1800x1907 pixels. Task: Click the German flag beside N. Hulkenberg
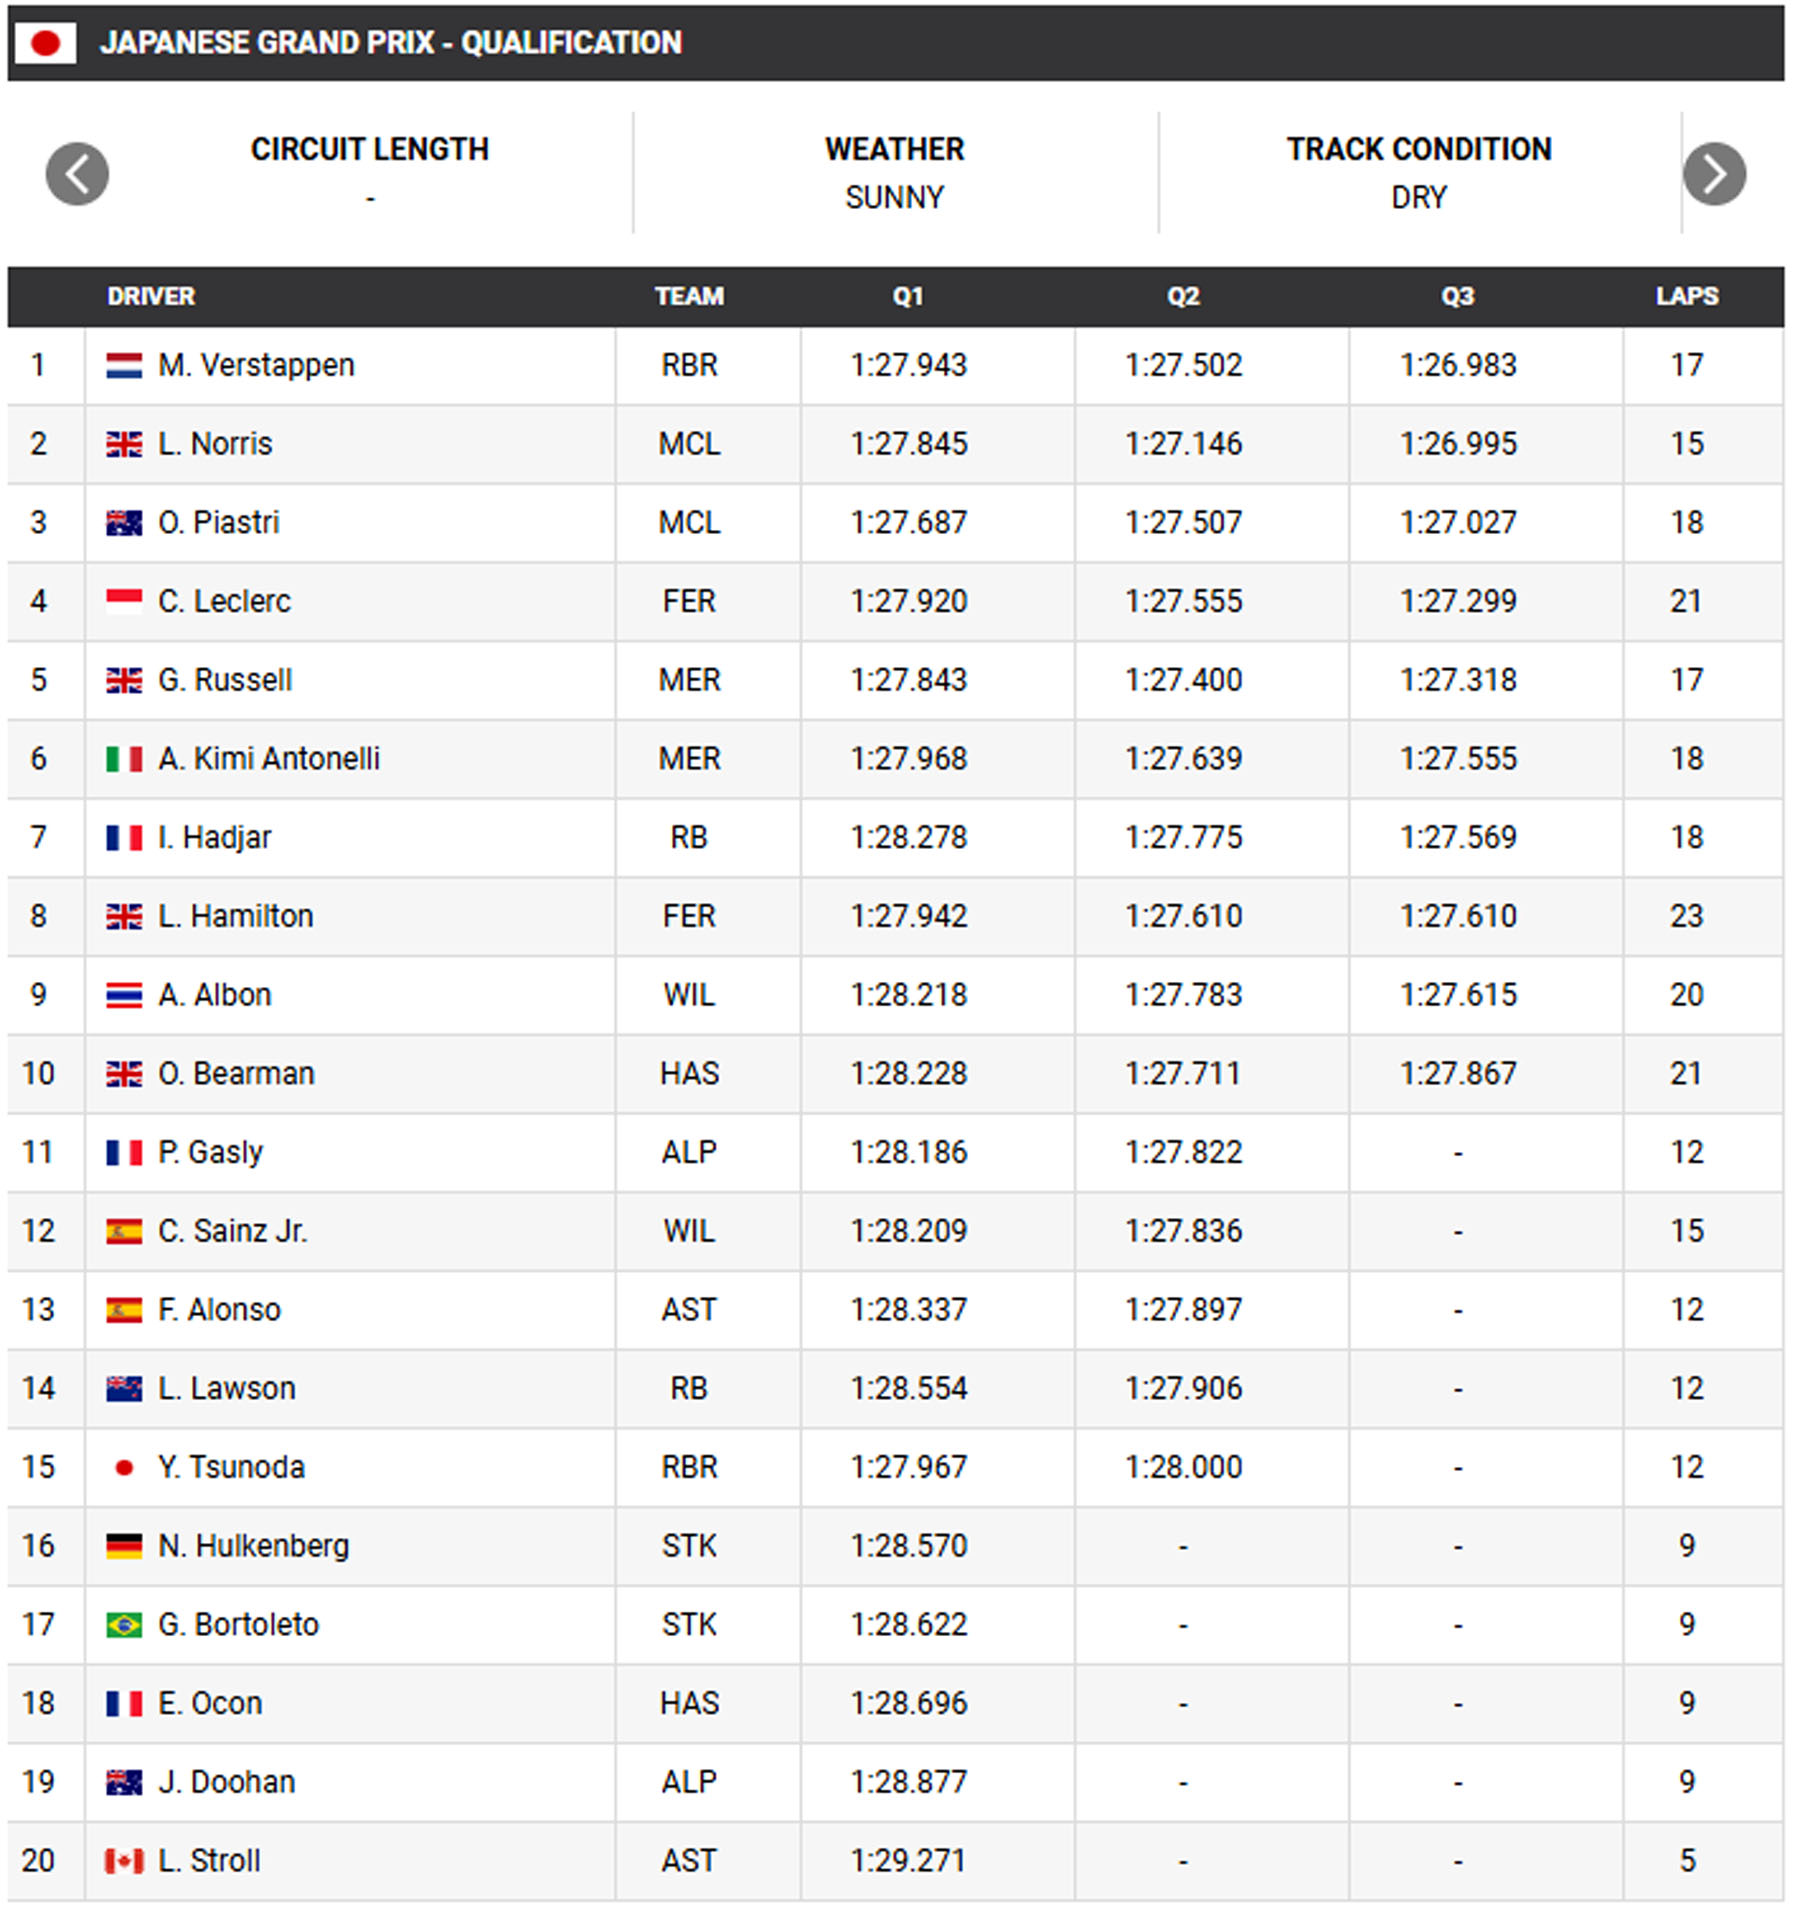coord(124,1546)
